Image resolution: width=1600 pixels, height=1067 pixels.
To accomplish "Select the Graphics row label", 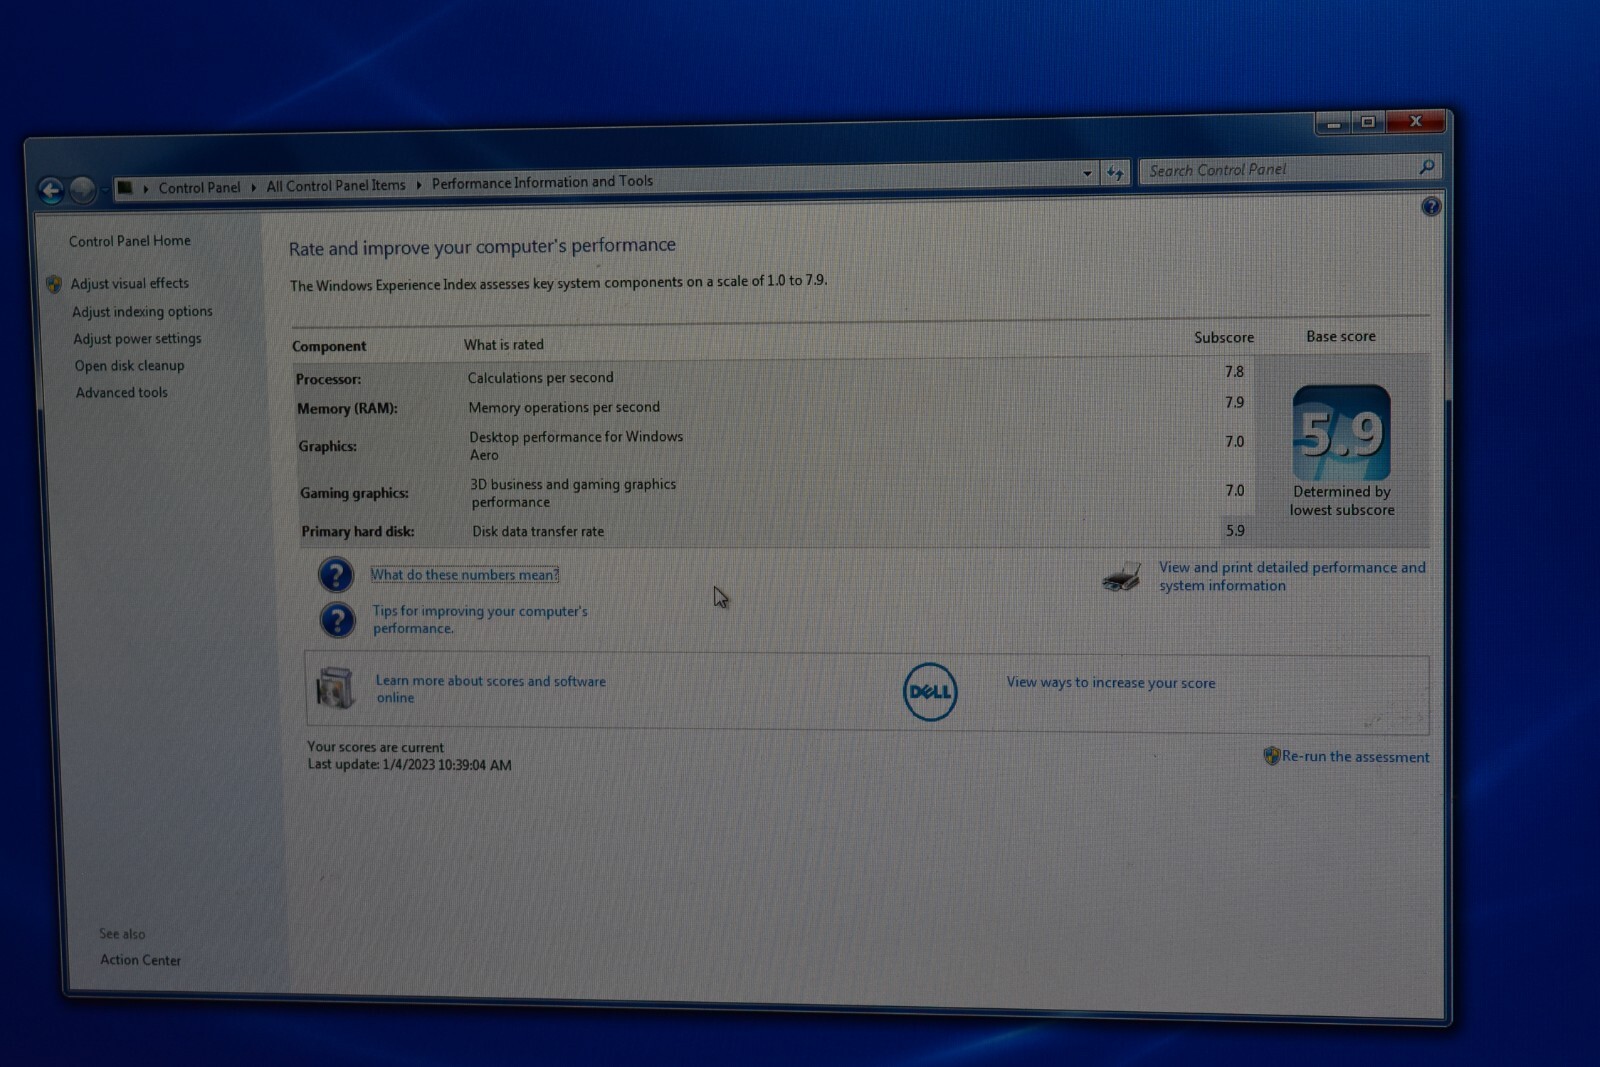I will 327,446.
